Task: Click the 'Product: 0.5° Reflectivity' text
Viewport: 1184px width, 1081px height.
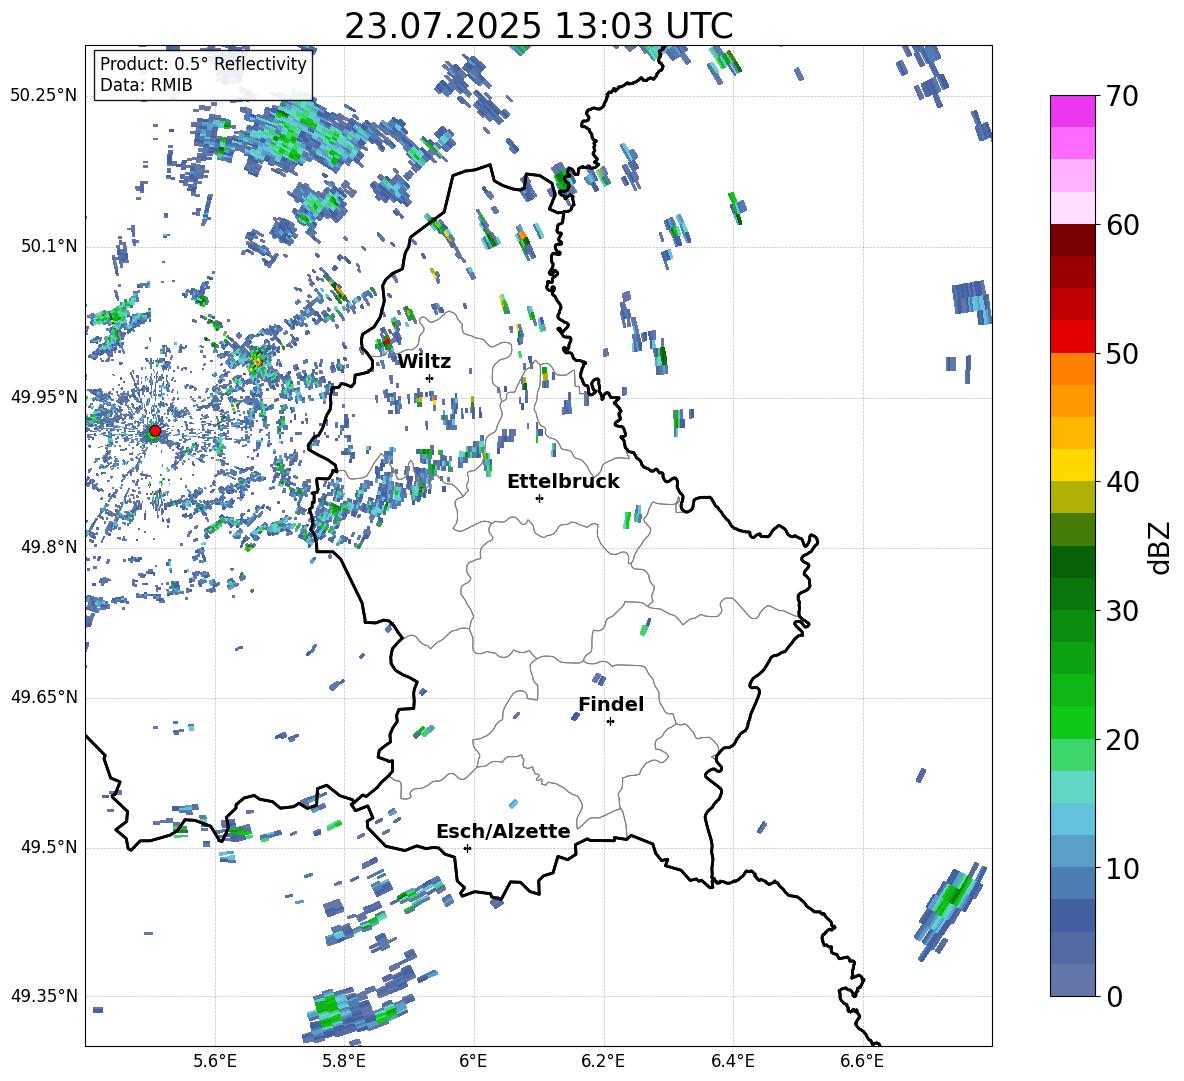Action: coord(203,63)
